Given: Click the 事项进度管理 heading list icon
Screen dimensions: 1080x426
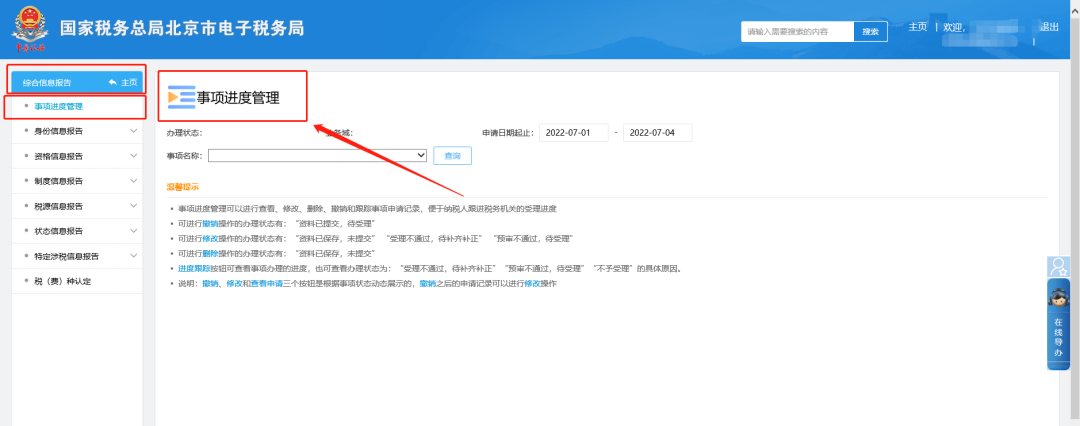Looking at the screenshot, I should tap(181, 97).
